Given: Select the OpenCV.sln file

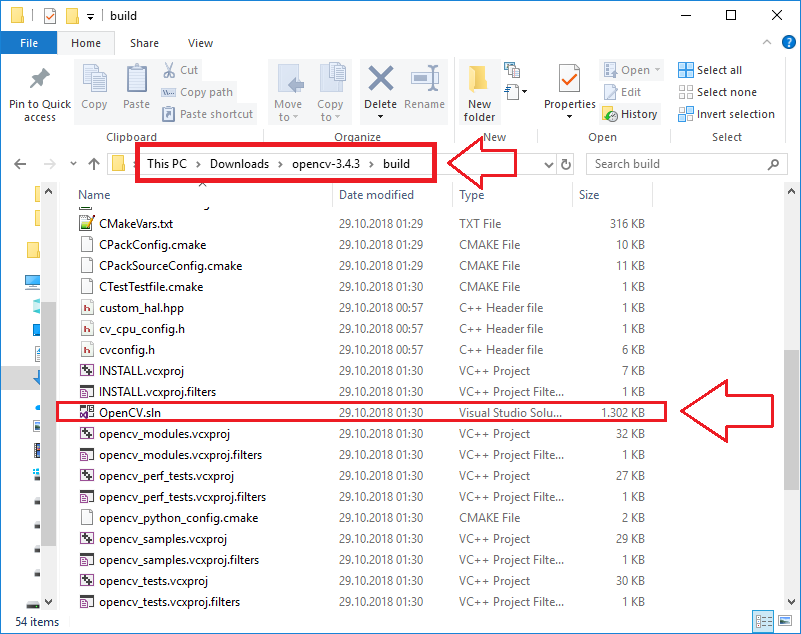Looking at the screenshot, I should (361, 412).
